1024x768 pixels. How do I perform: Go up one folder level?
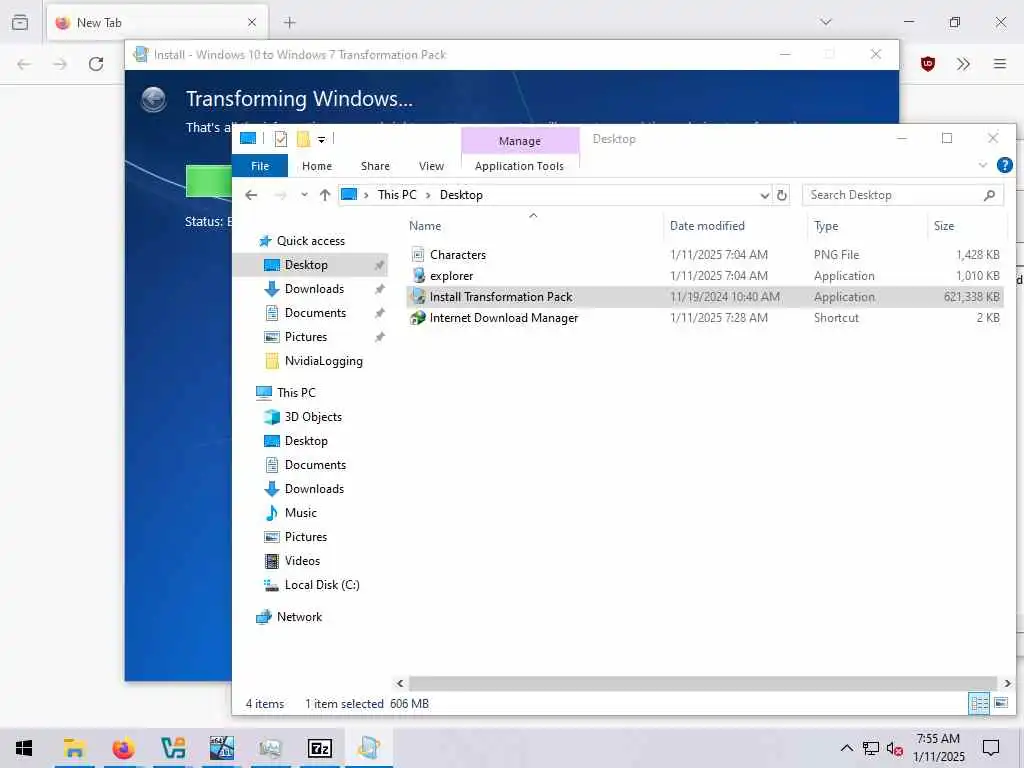[325, 195]
